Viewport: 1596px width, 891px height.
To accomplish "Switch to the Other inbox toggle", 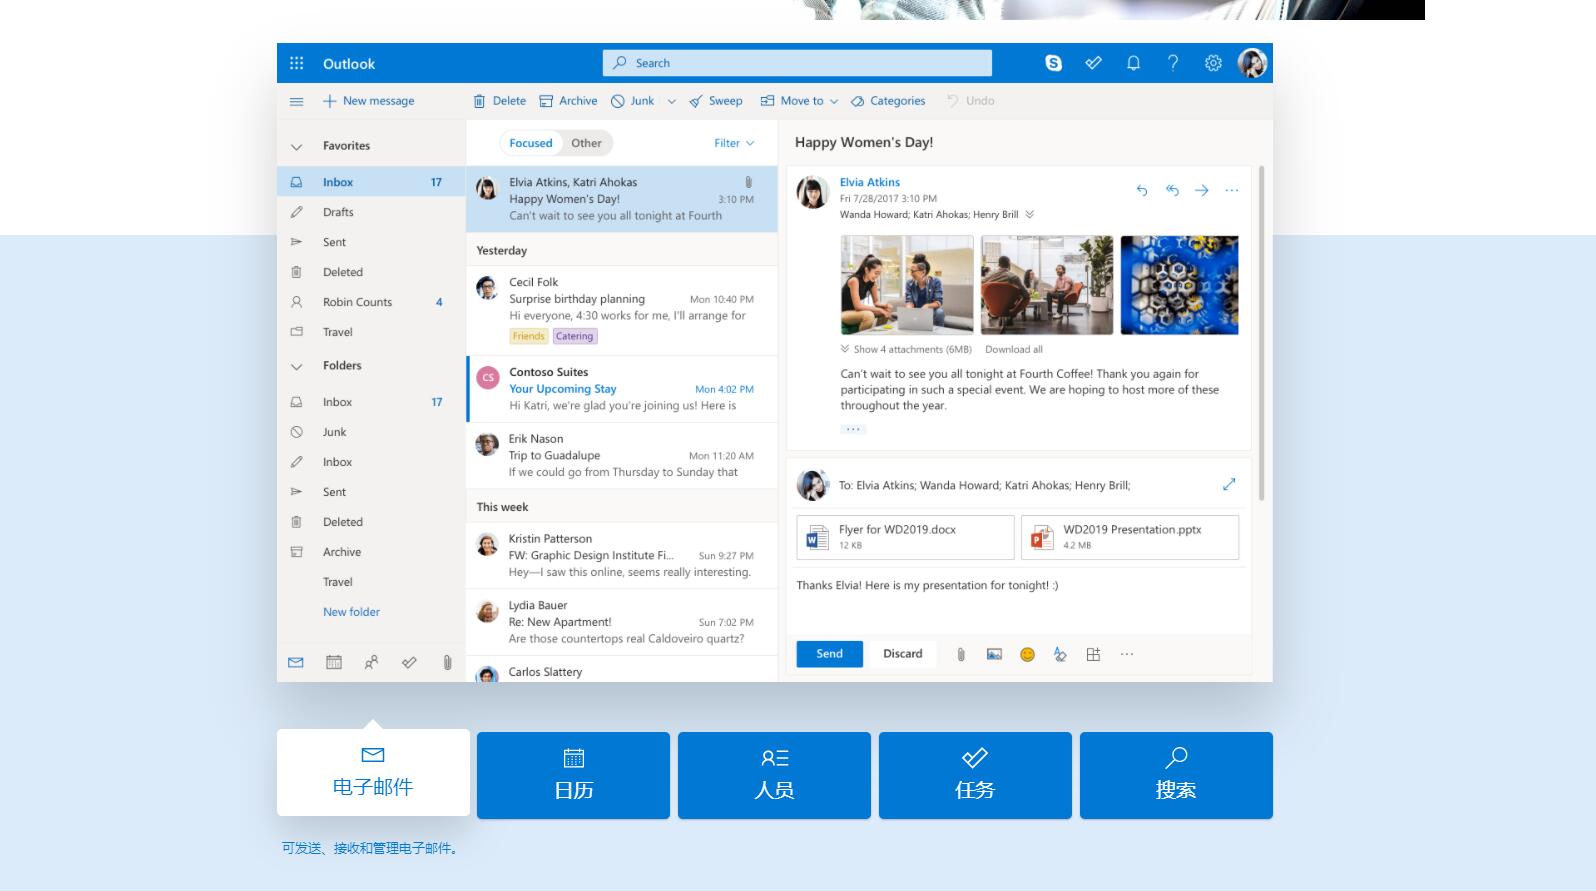I will click(586, 143).
